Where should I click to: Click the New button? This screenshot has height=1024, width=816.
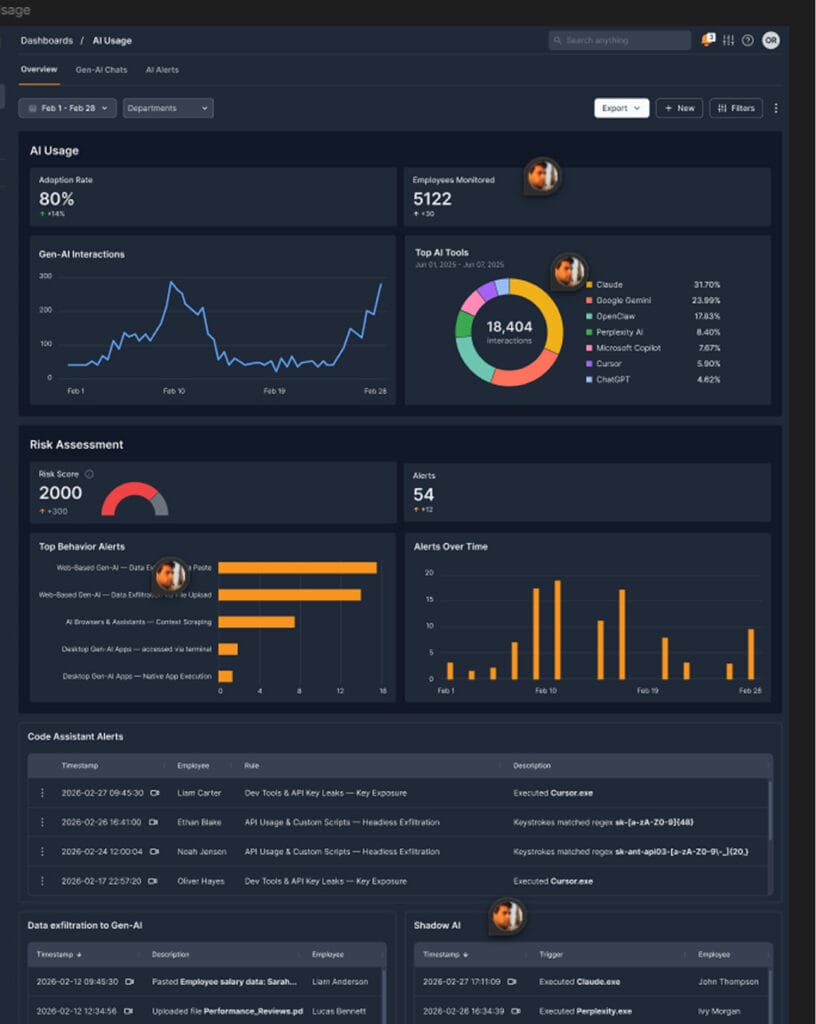click(x=679, y=108)
